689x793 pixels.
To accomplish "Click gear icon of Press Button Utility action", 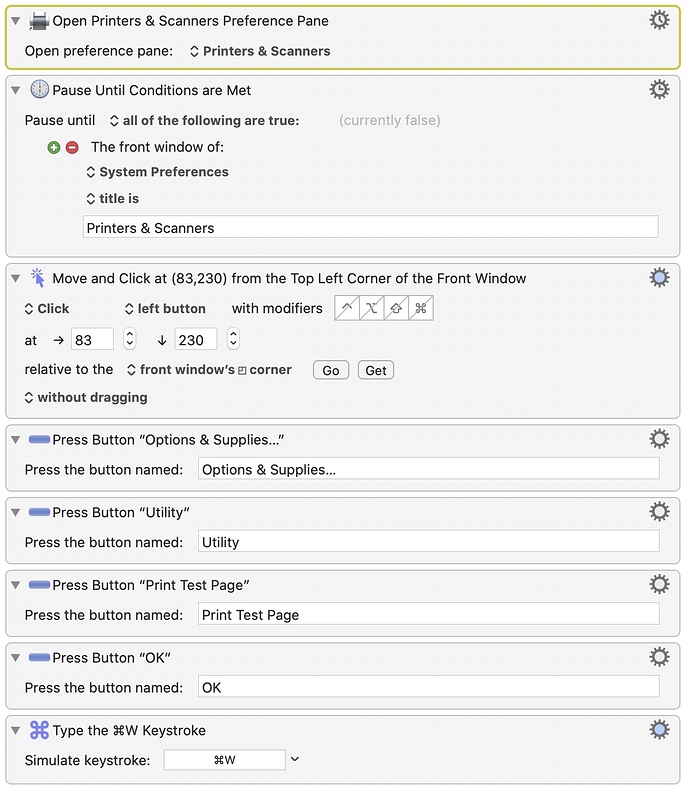I will 659,511.
